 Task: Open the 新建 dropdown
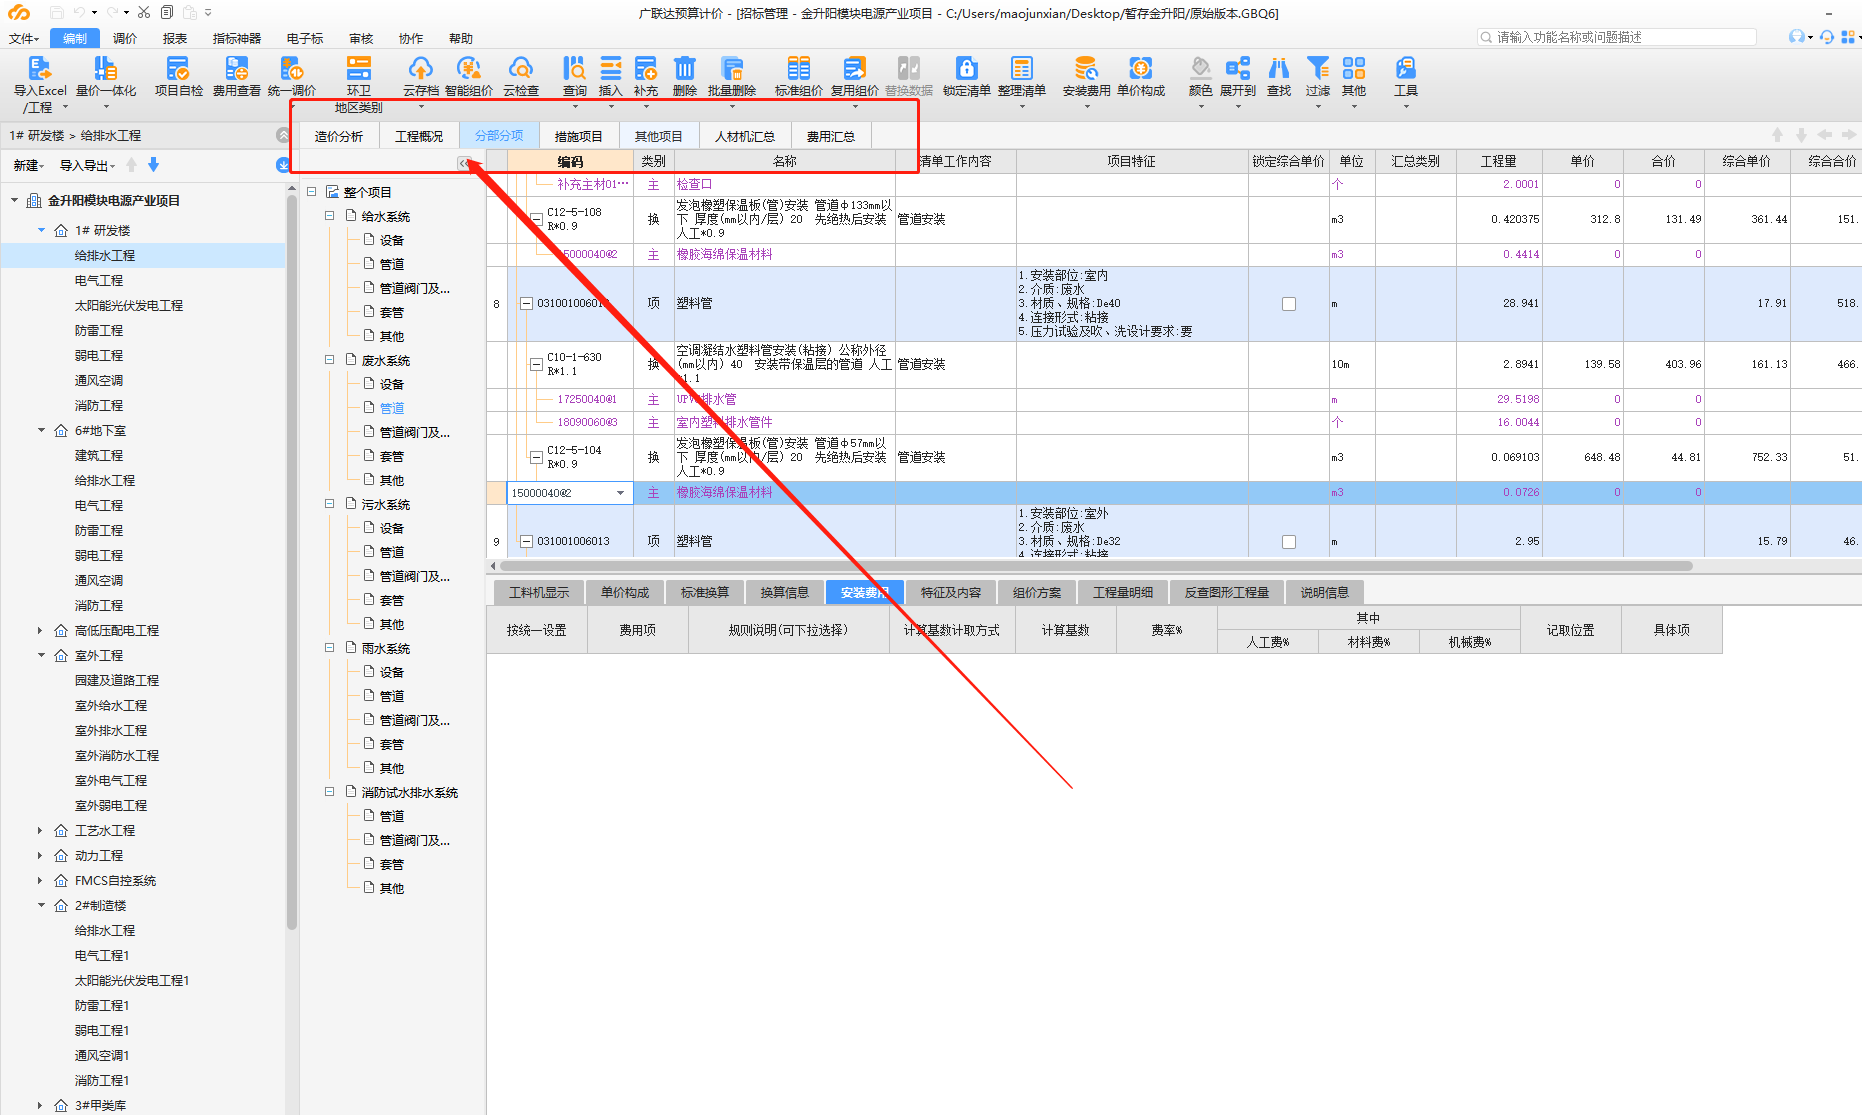[29, 165]
